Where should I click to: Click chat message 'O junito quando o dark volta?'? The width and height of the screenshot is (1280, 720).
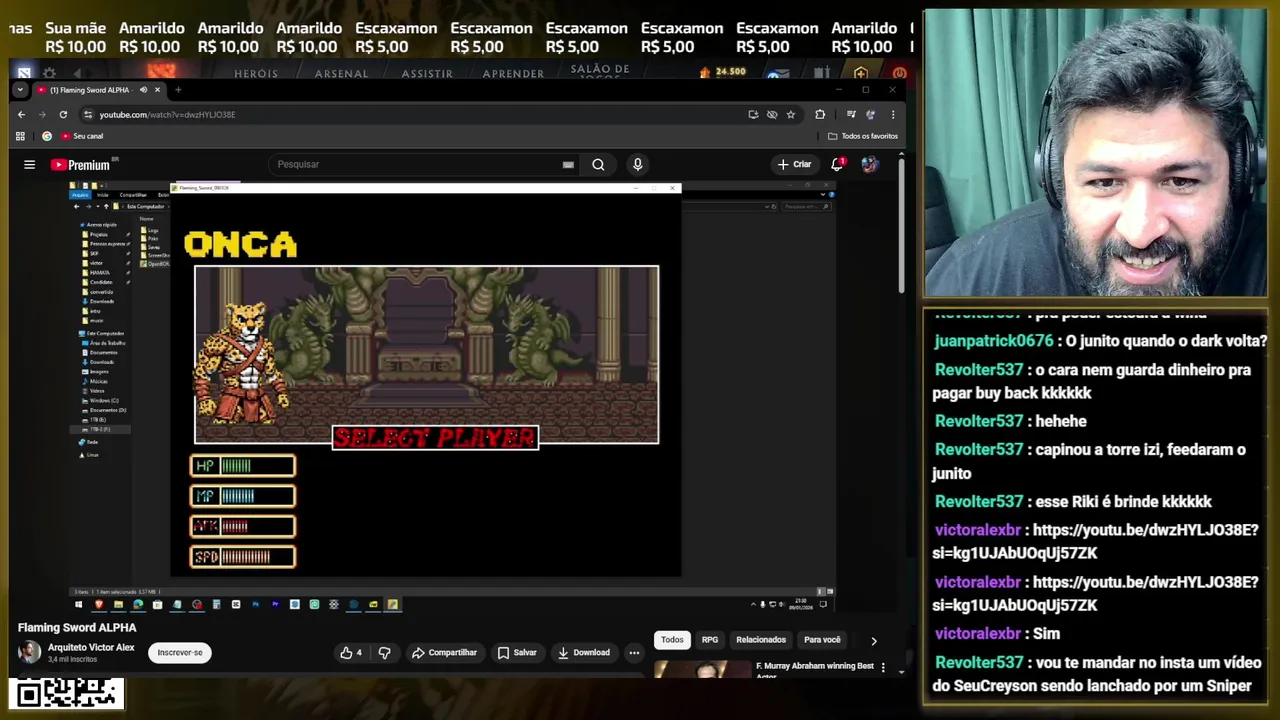1100,341
